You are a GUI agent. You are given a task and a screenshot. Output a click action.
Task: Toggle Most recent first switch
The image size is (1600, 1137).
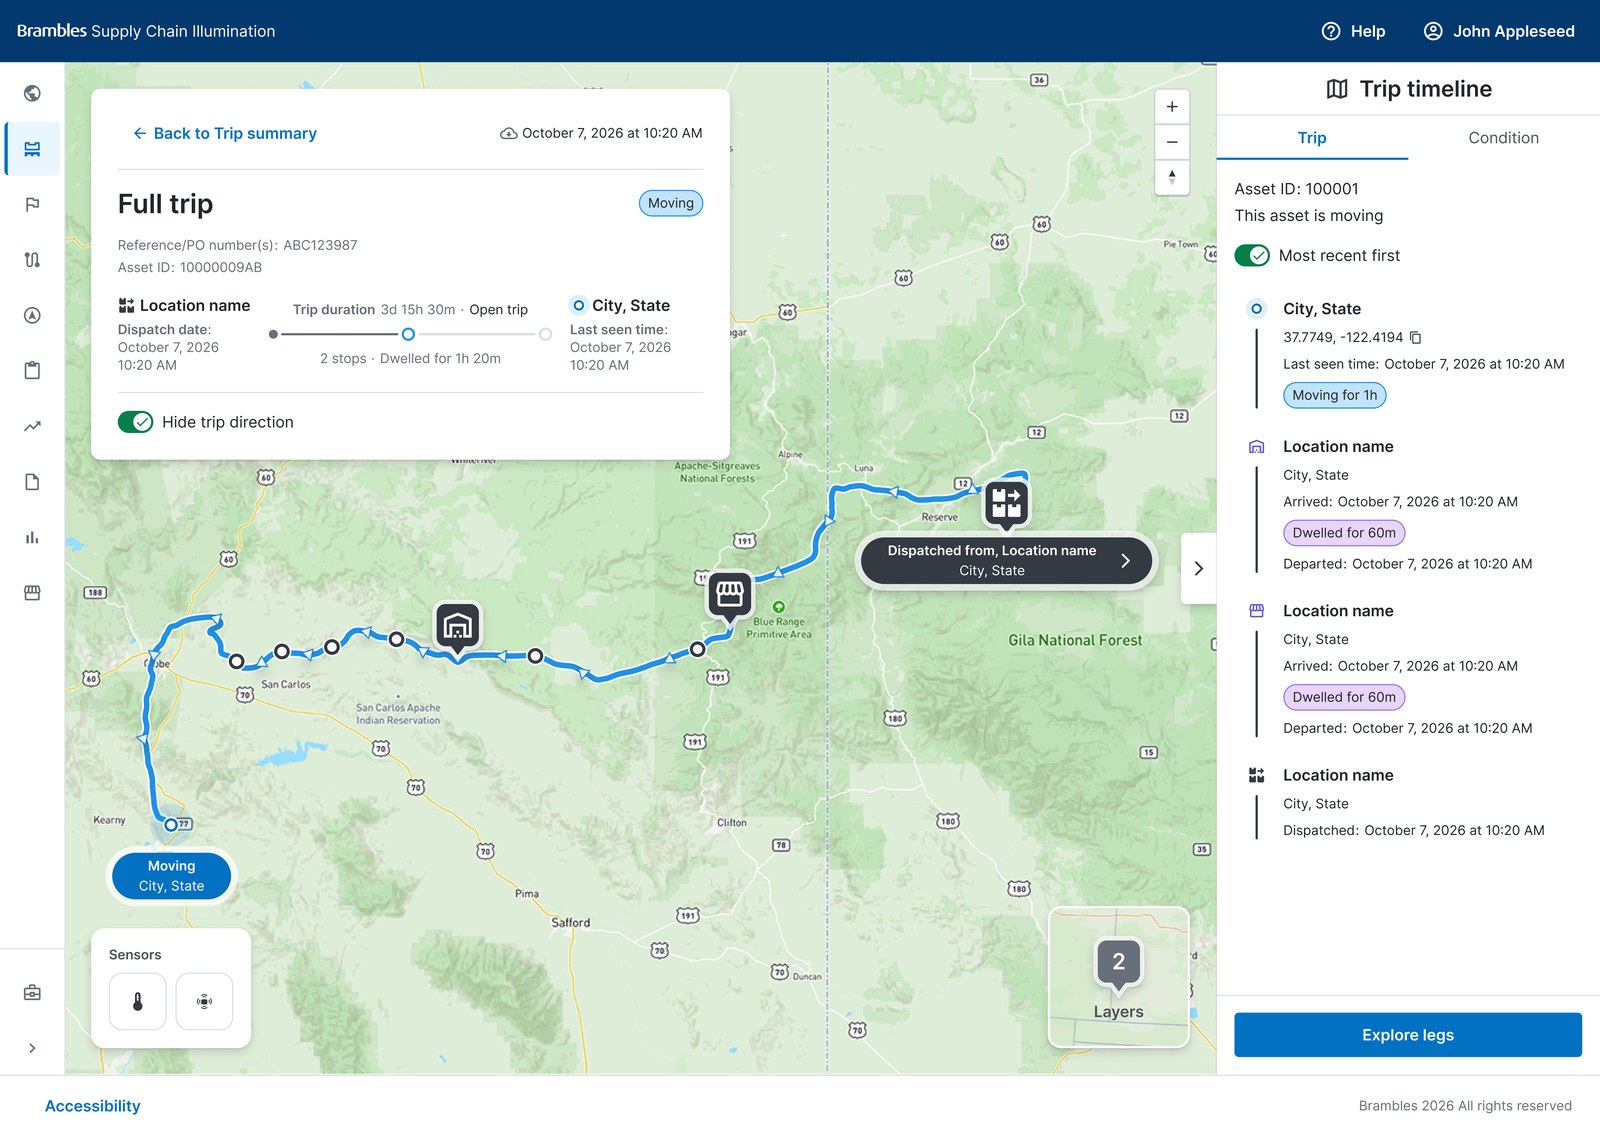(1252, 256)
